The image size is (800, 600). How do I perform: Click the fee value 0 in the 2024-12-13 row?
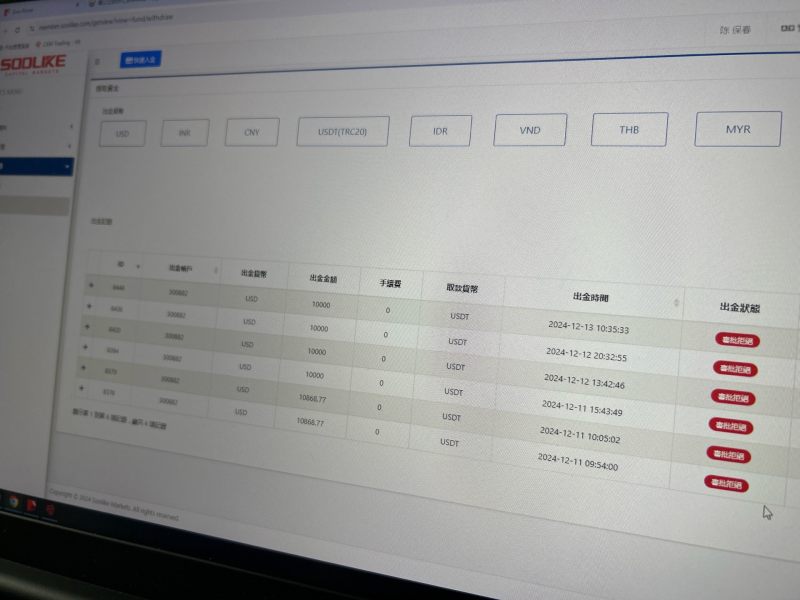(x=388, y=310)
